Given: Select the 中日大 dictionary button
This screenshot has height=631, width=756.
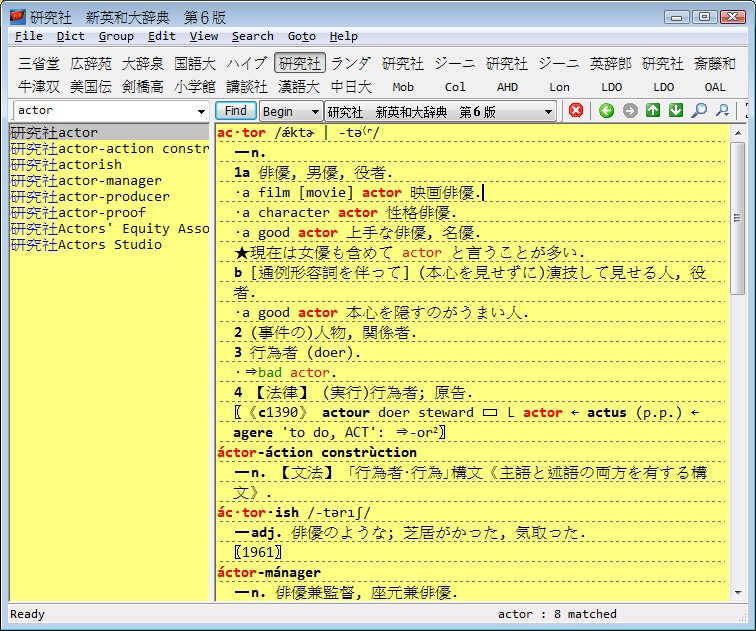Looking at the screenshot, I should click(x=351, y=87).
